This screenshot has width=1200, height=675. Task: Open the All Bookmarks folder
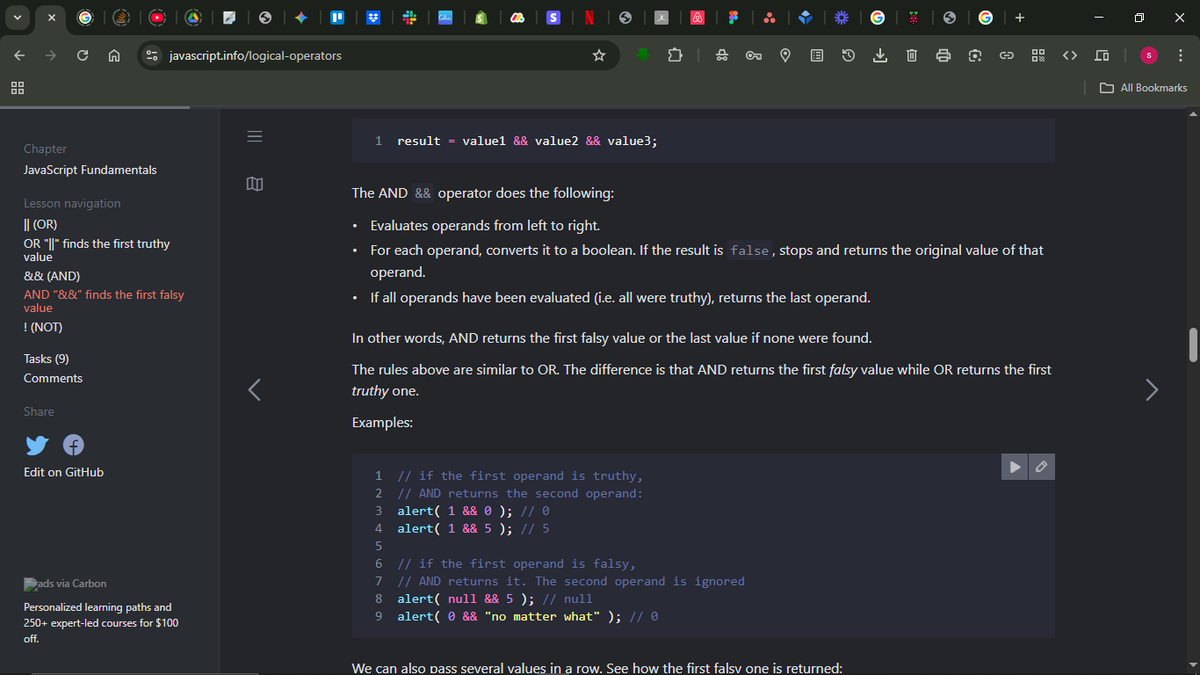pyautogui.click(x=1143, y=87)
